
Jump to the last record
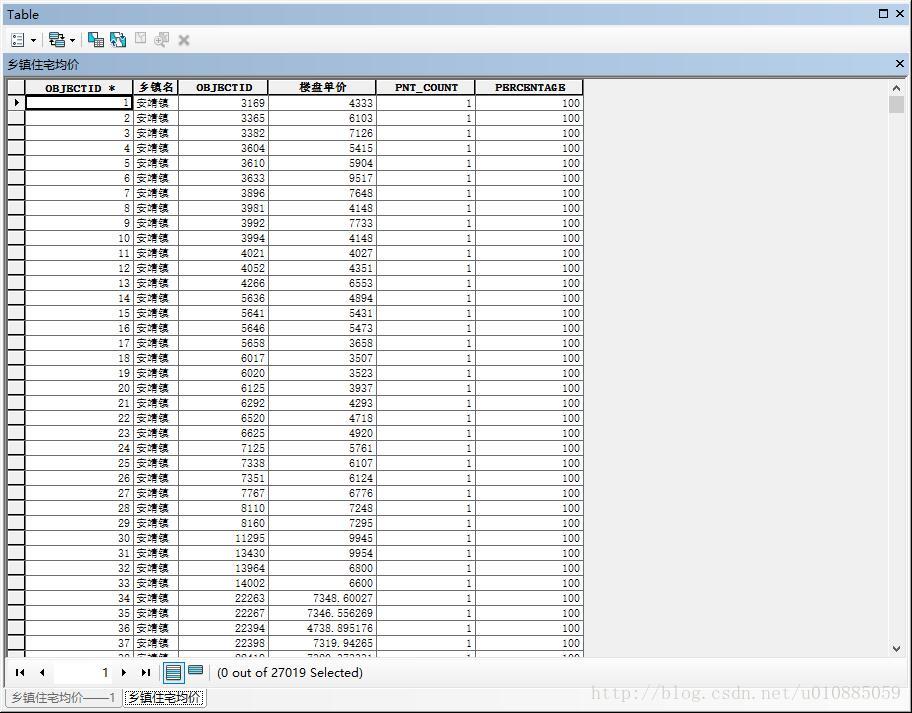click(x=145, y=672)
